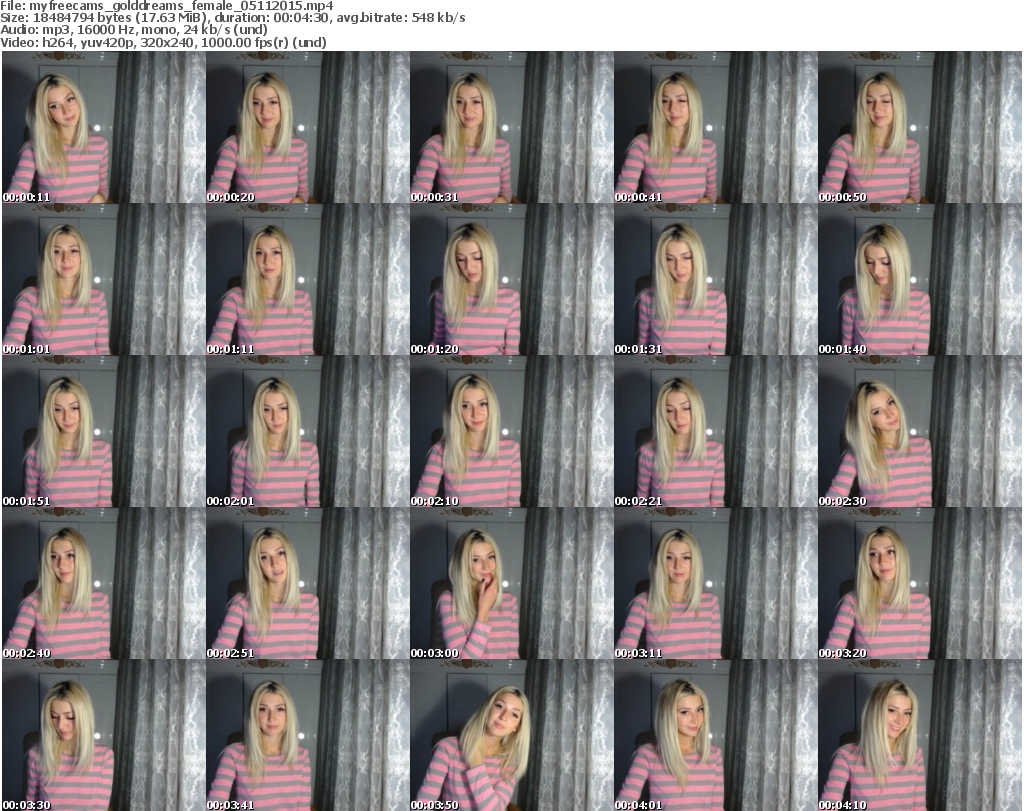Screen dimensions: 1024x811
Task: Choose the thumbnail labeled 00:04:01
Action: pyautogui.click(x=715, y=735)
